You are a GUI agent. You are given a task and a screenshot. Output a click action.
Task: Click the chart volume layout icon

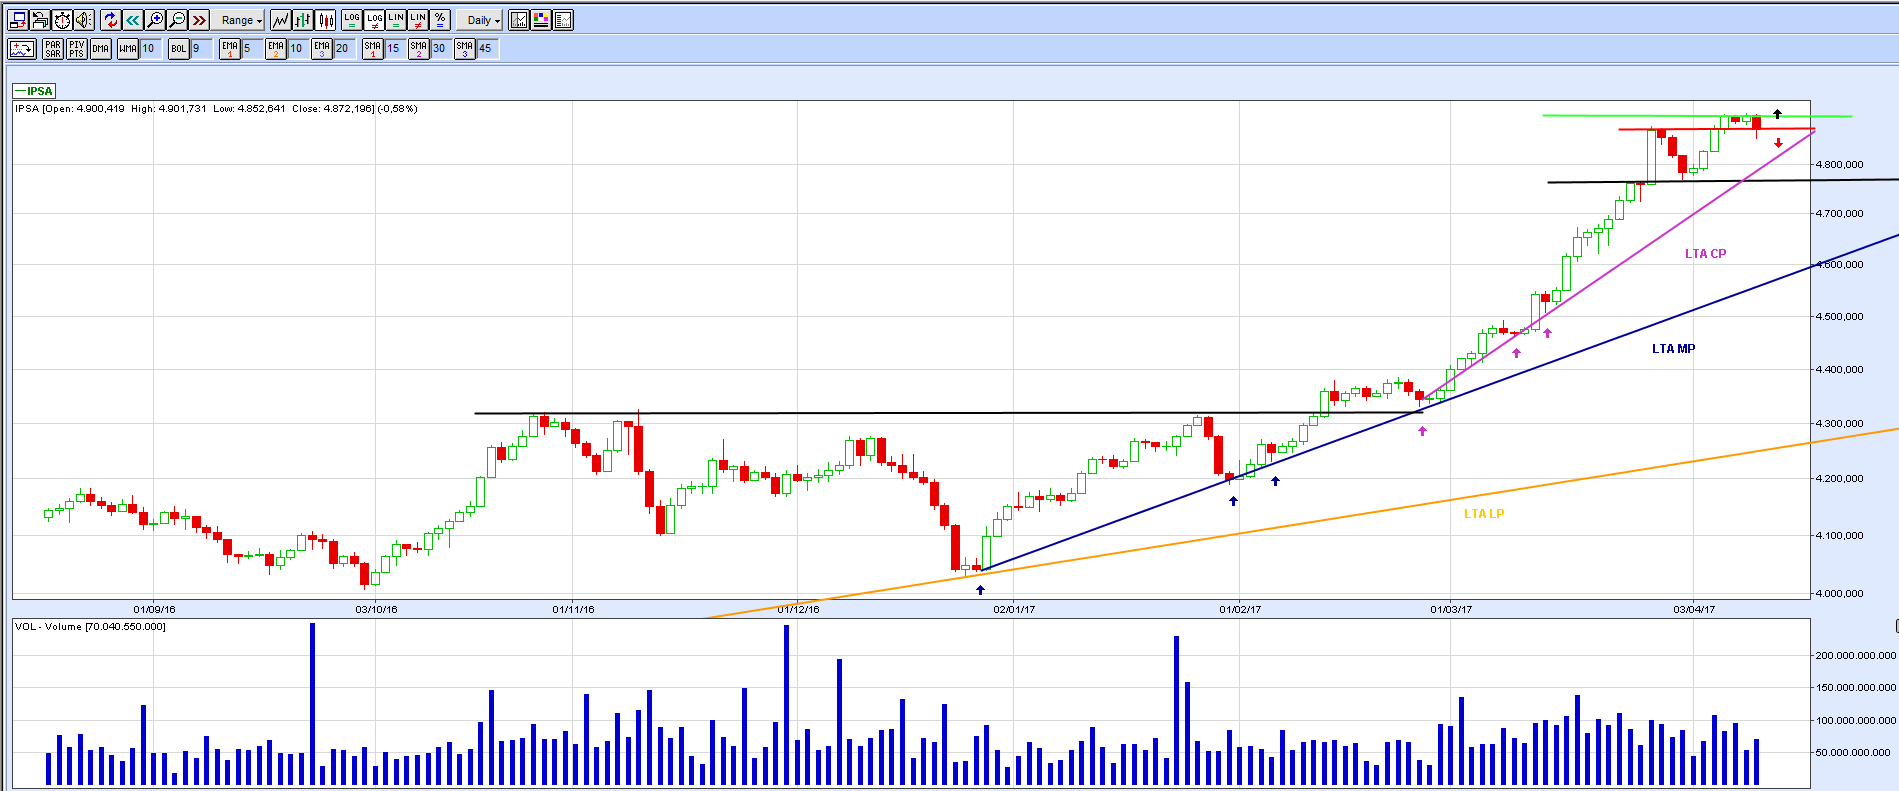563,20
